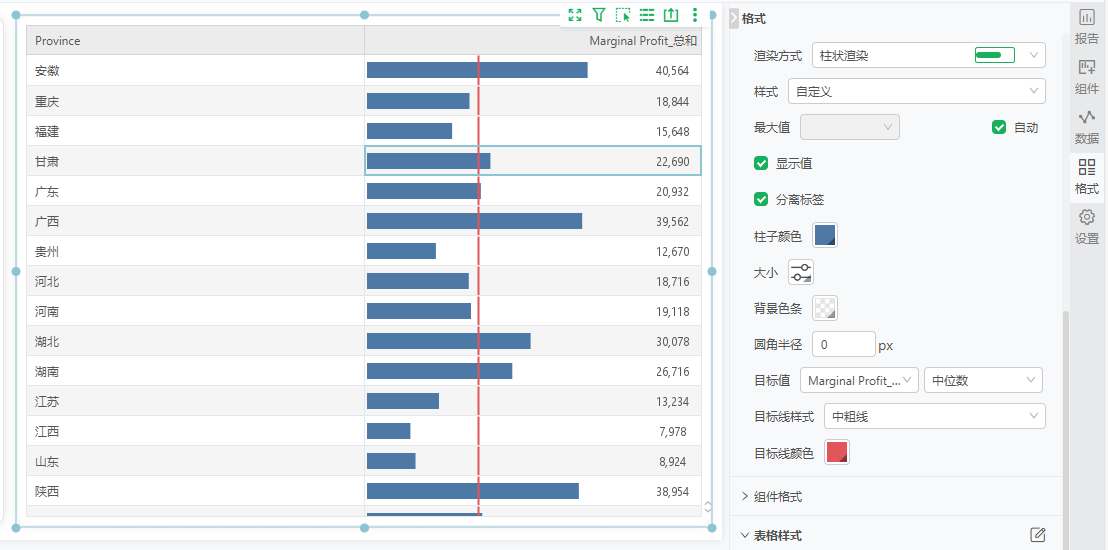
Task: Open the 背景色条 transparent swatch
Action: (x=825, y=308)
